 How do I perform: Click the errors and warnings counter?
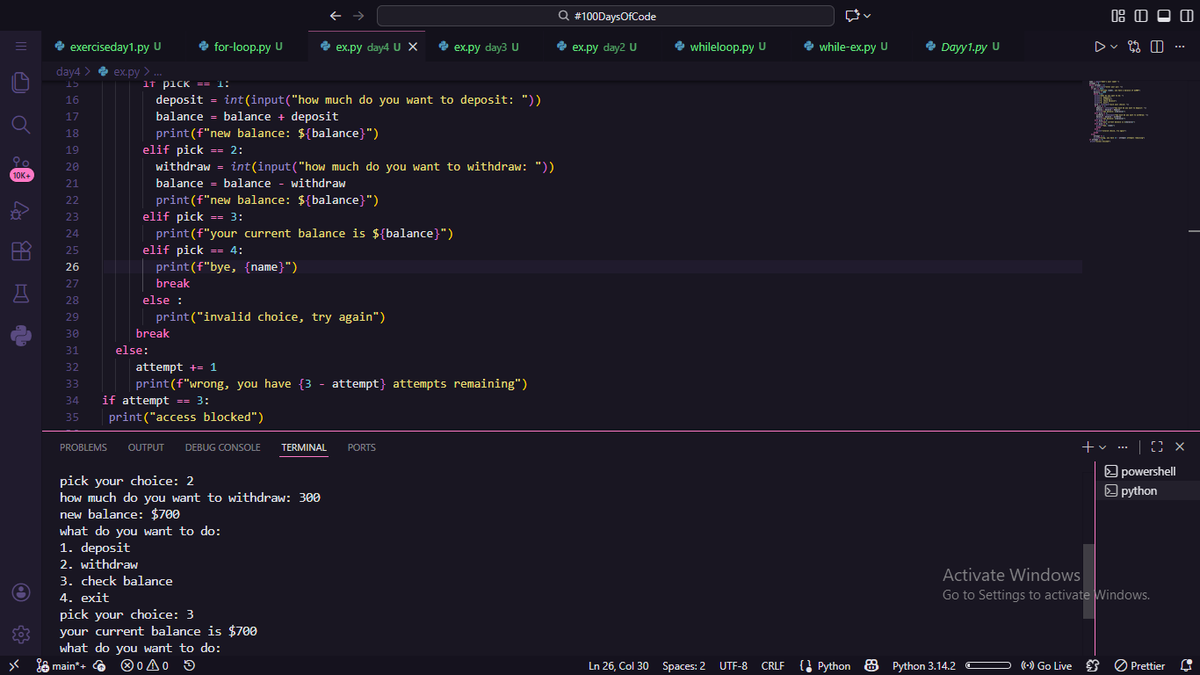click(144, 666)
